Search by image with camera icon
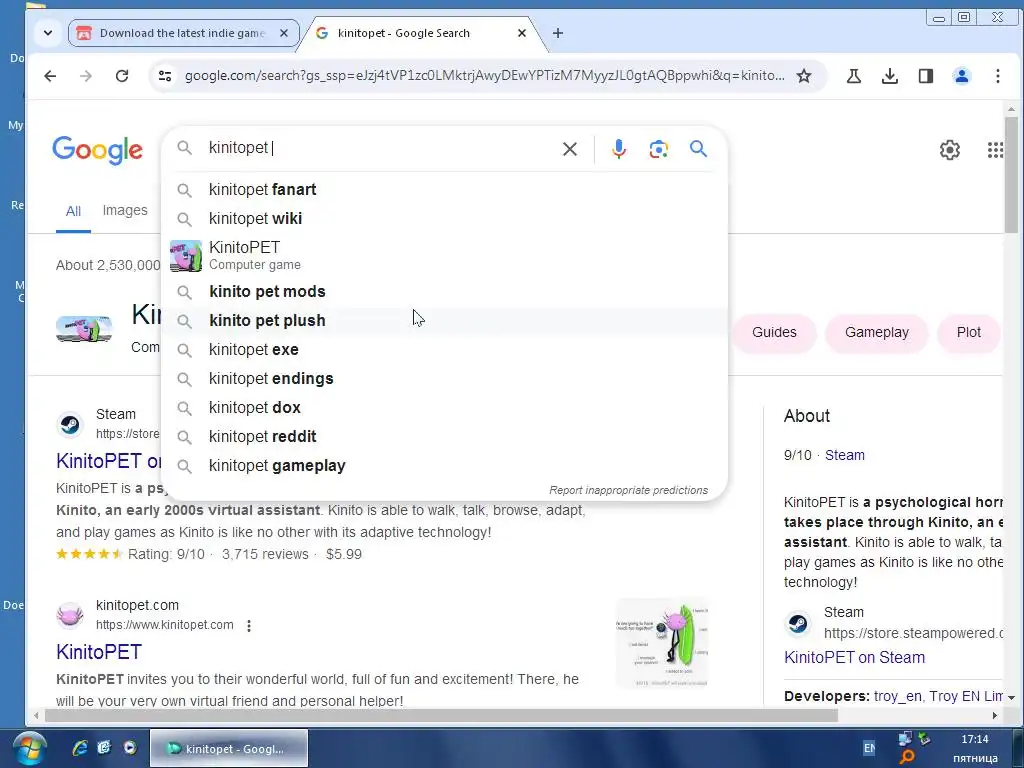Screen dimensions: 1024x768 [658, 149]
